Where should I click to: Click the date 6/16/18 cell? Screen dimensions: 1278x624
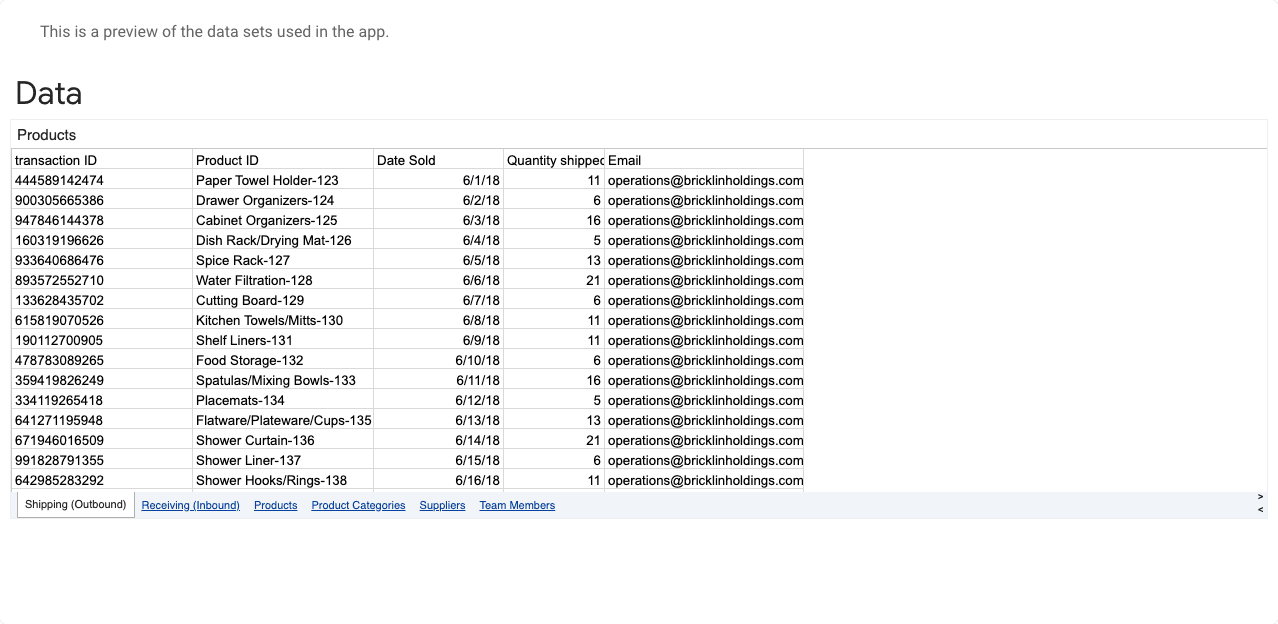pyautogui.click(x=439, y=480)
